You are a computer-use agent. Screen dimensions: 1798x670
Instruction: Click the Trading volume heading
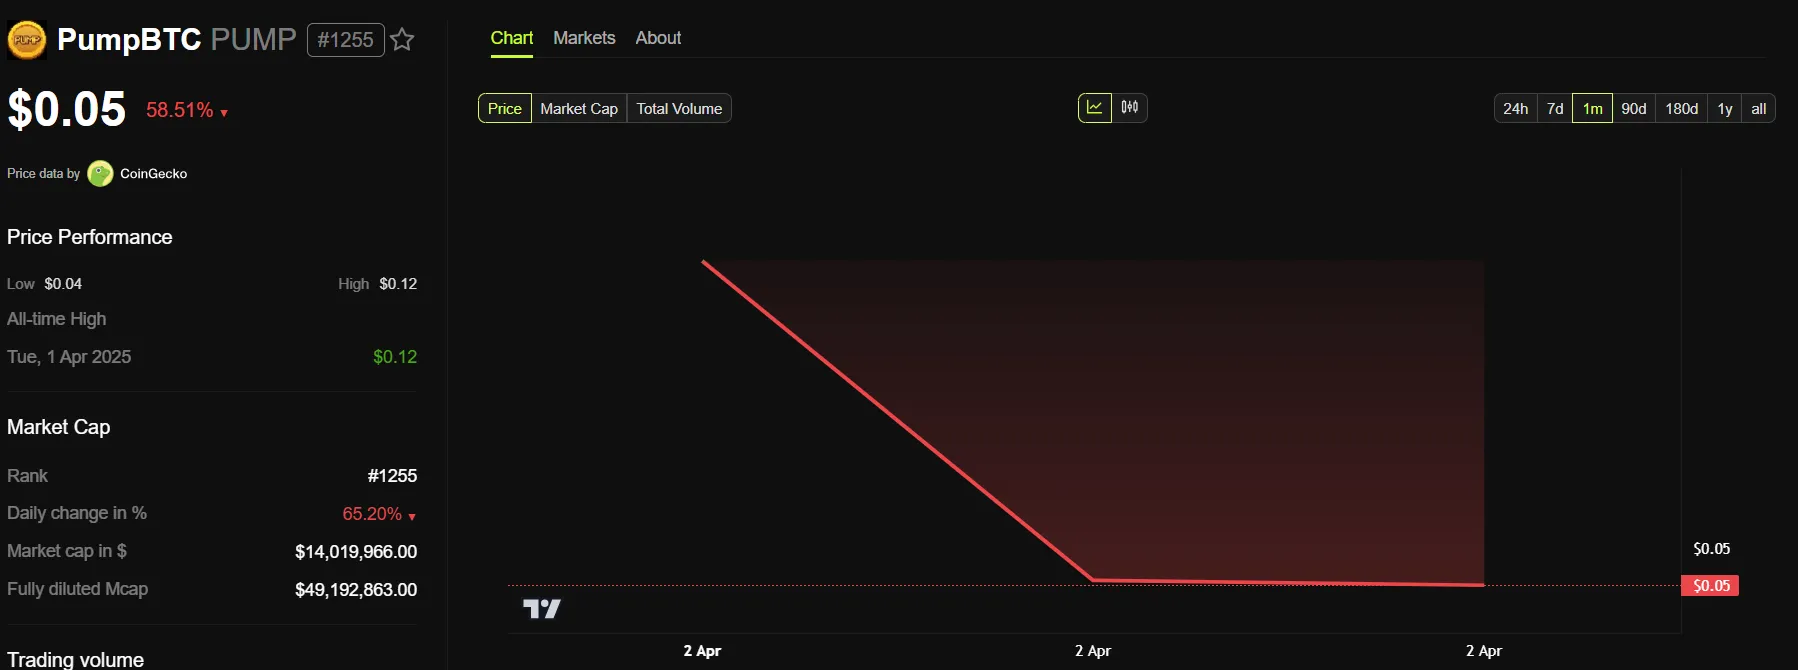point(76,659)
